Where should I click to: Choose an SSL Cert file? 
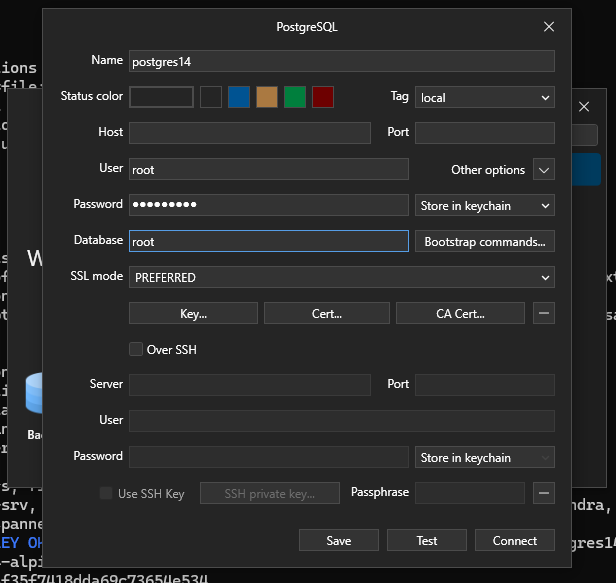pos(327,314)
